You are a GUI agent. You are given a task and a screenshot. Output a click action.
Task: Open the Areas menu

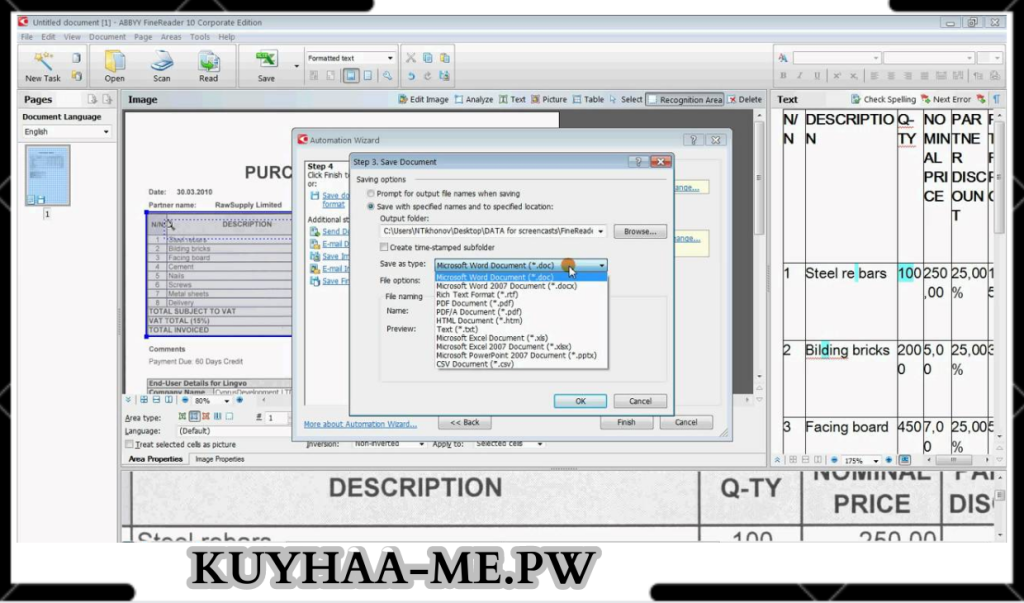[x=171, y=37]
